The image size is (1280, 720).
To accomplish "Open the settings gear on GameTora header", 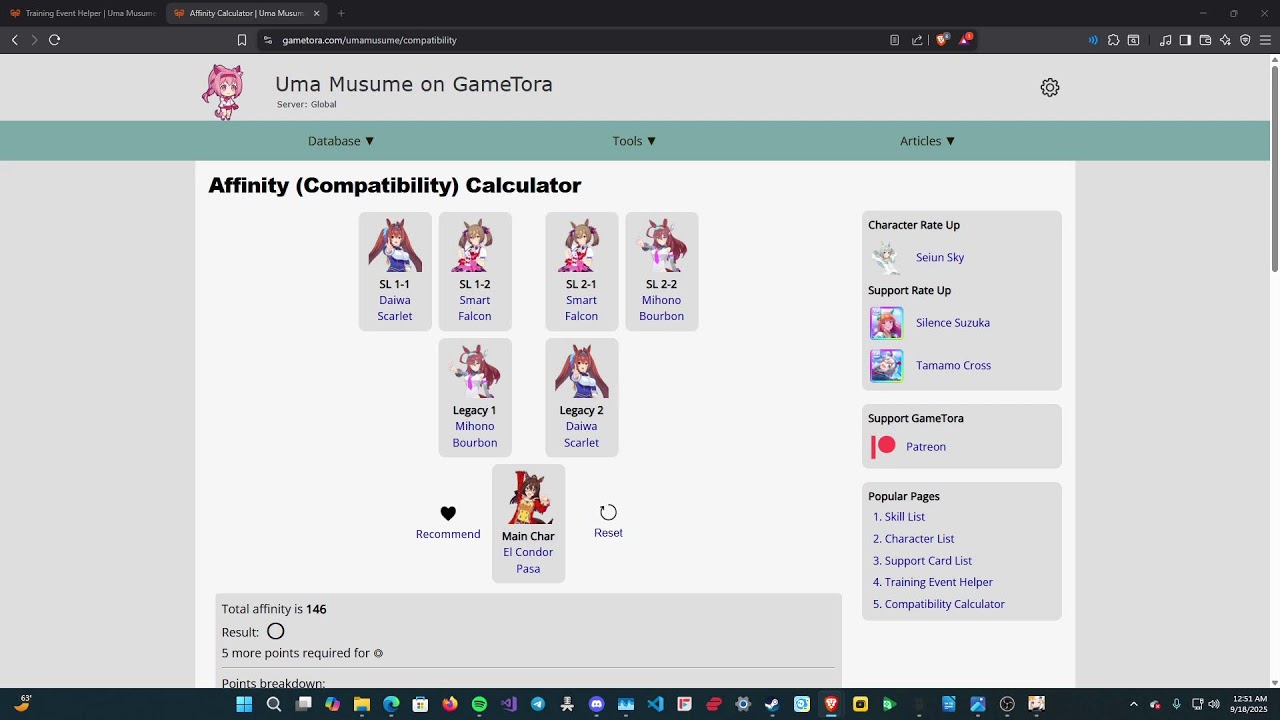I will point(1049,88).
